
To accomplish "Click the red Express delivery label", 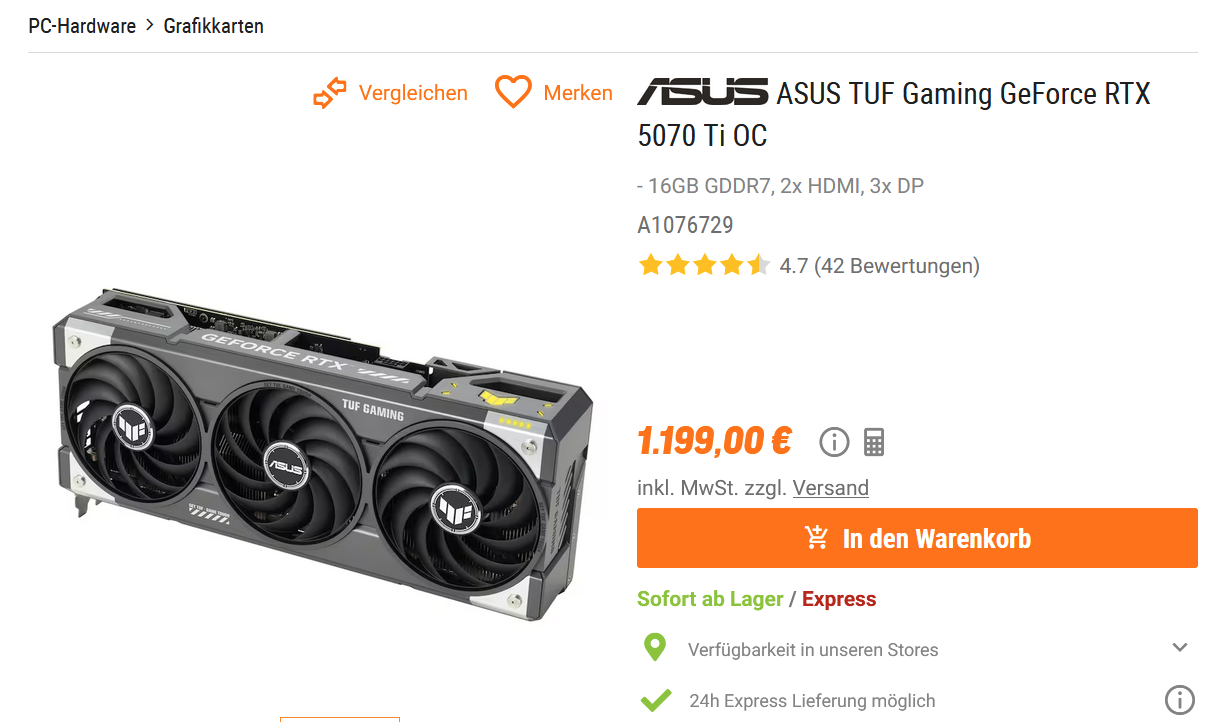I will point(839,599).
